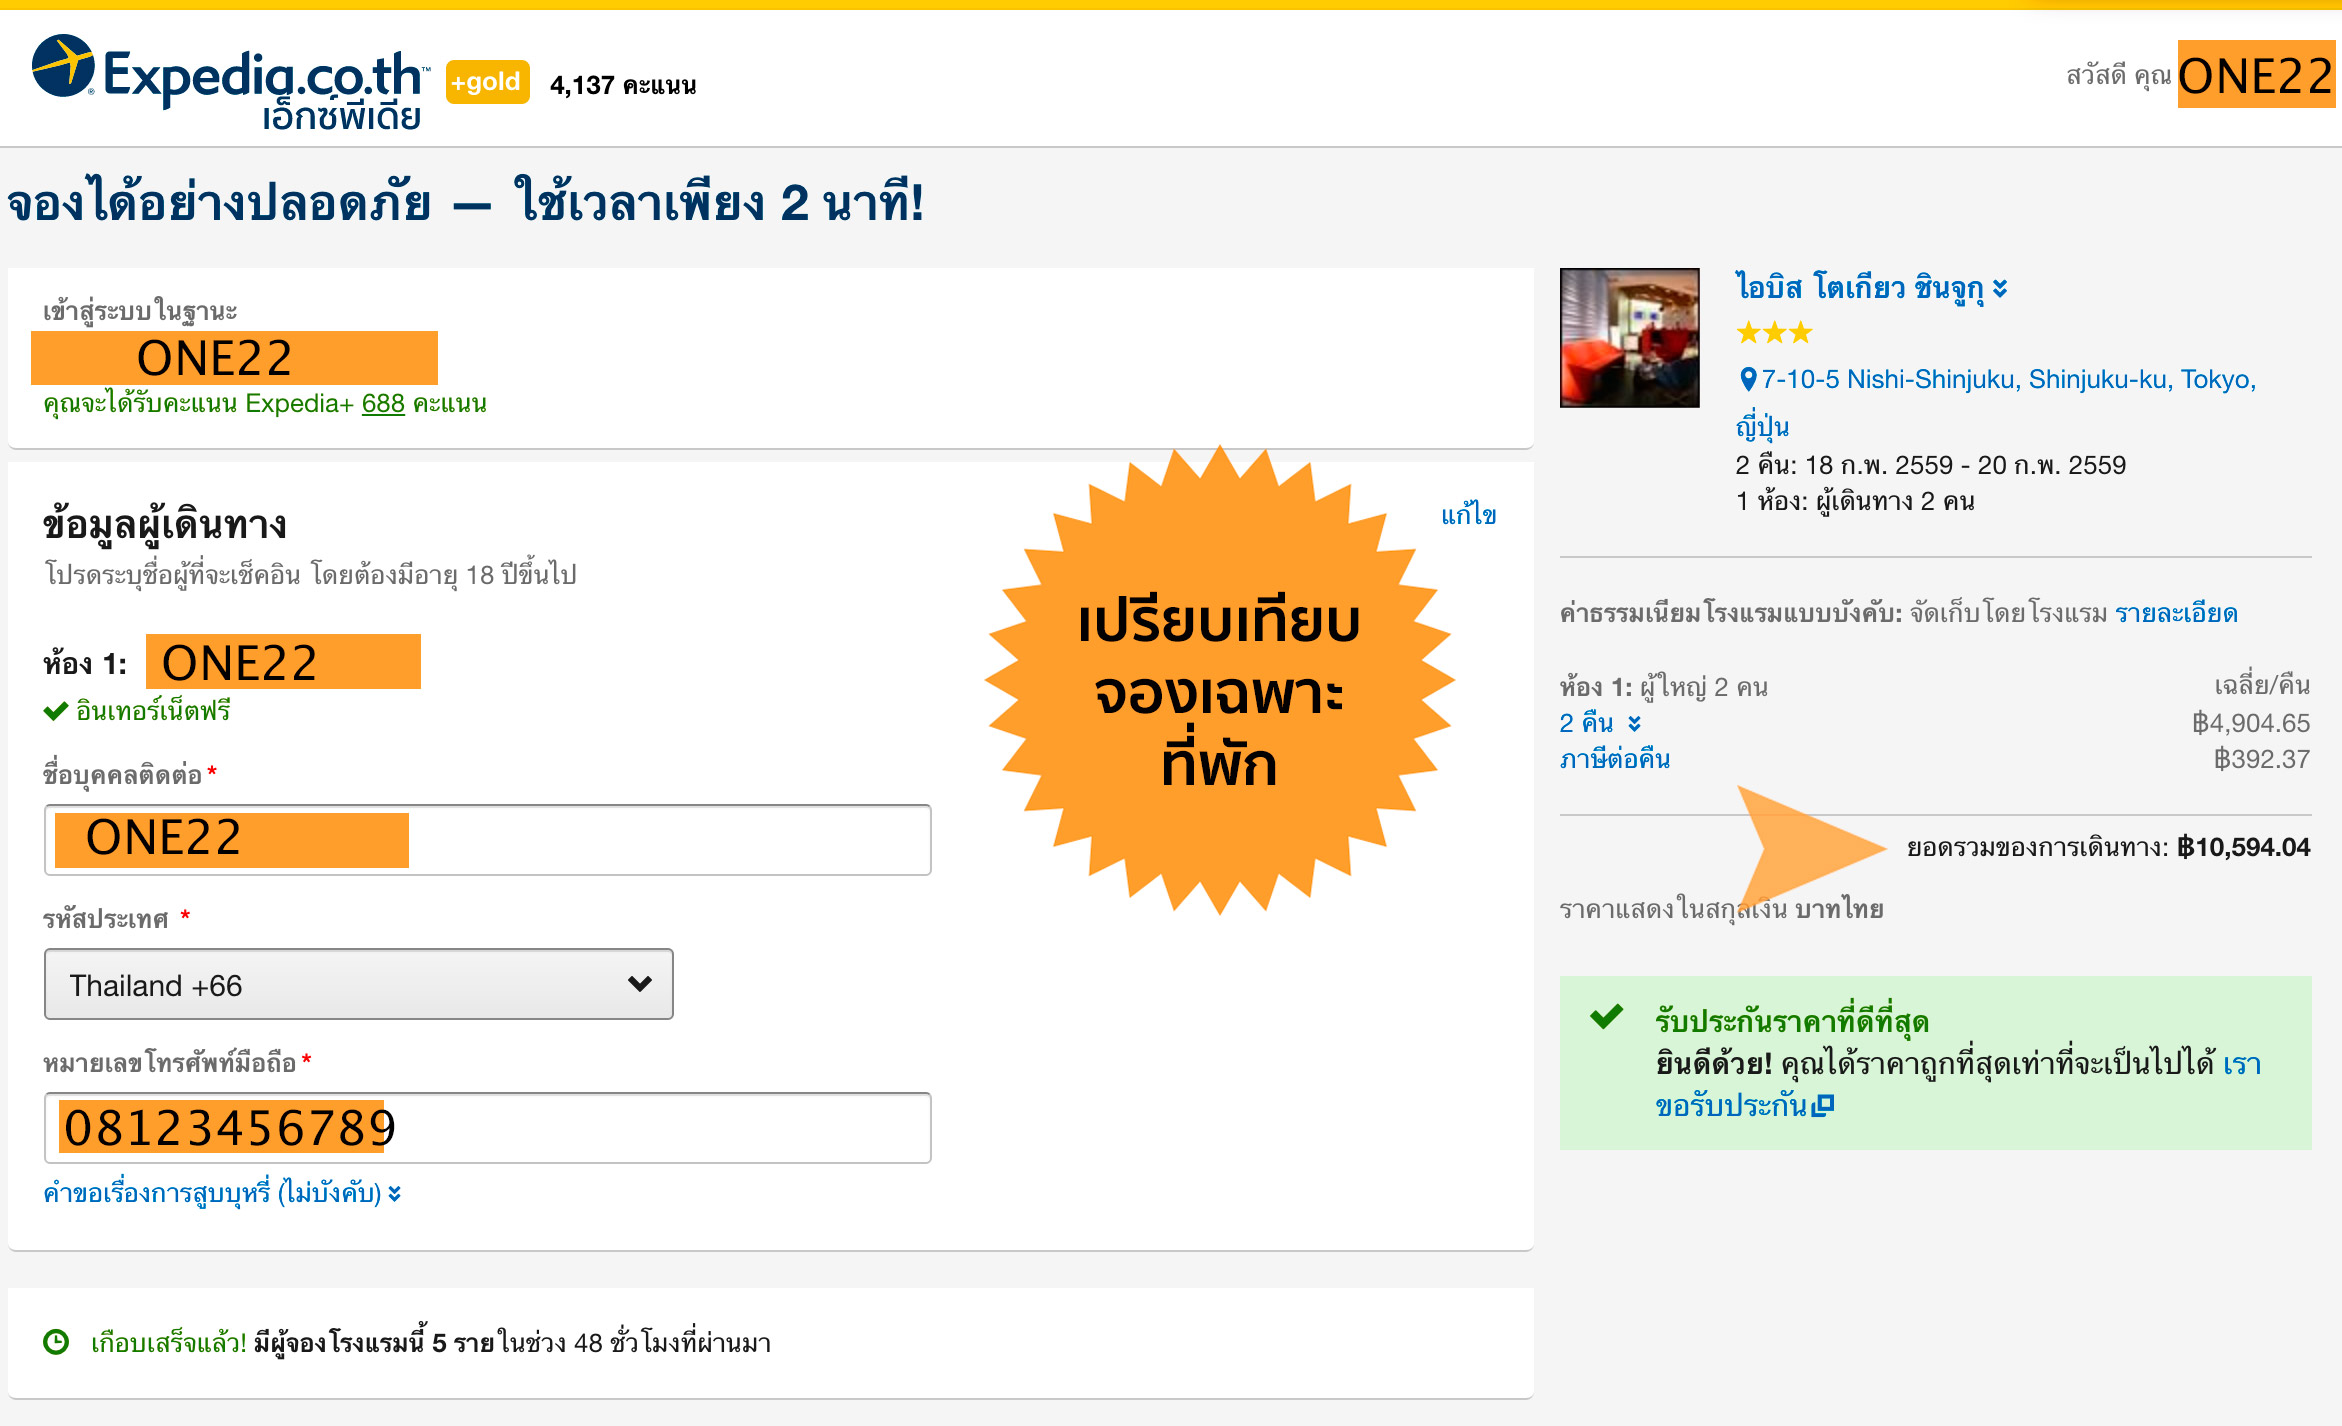Click the clock icon in almost-done notice
The width and height of the screenshot is (2342, 1426).
[56, 1342]
